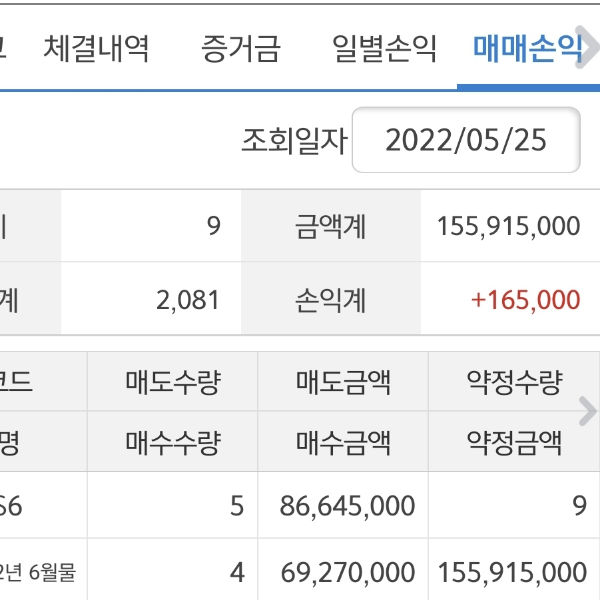Open the 체결내역 tab

(96, 49)
